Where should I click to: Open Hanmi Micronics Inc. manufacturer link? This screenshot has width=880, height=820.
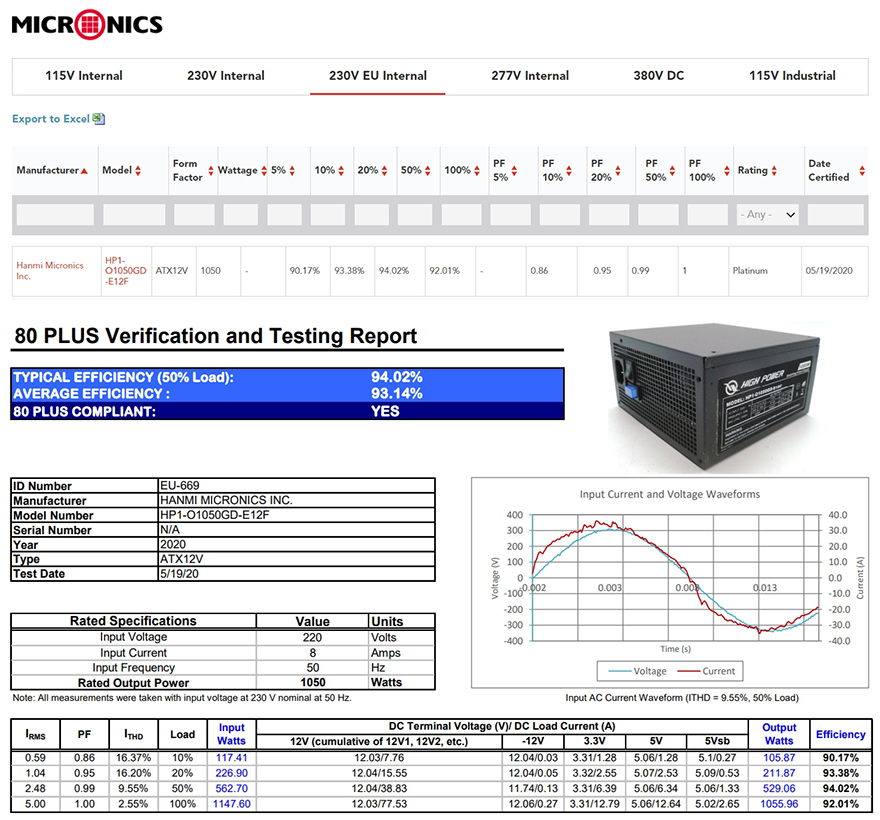[49, 271]
